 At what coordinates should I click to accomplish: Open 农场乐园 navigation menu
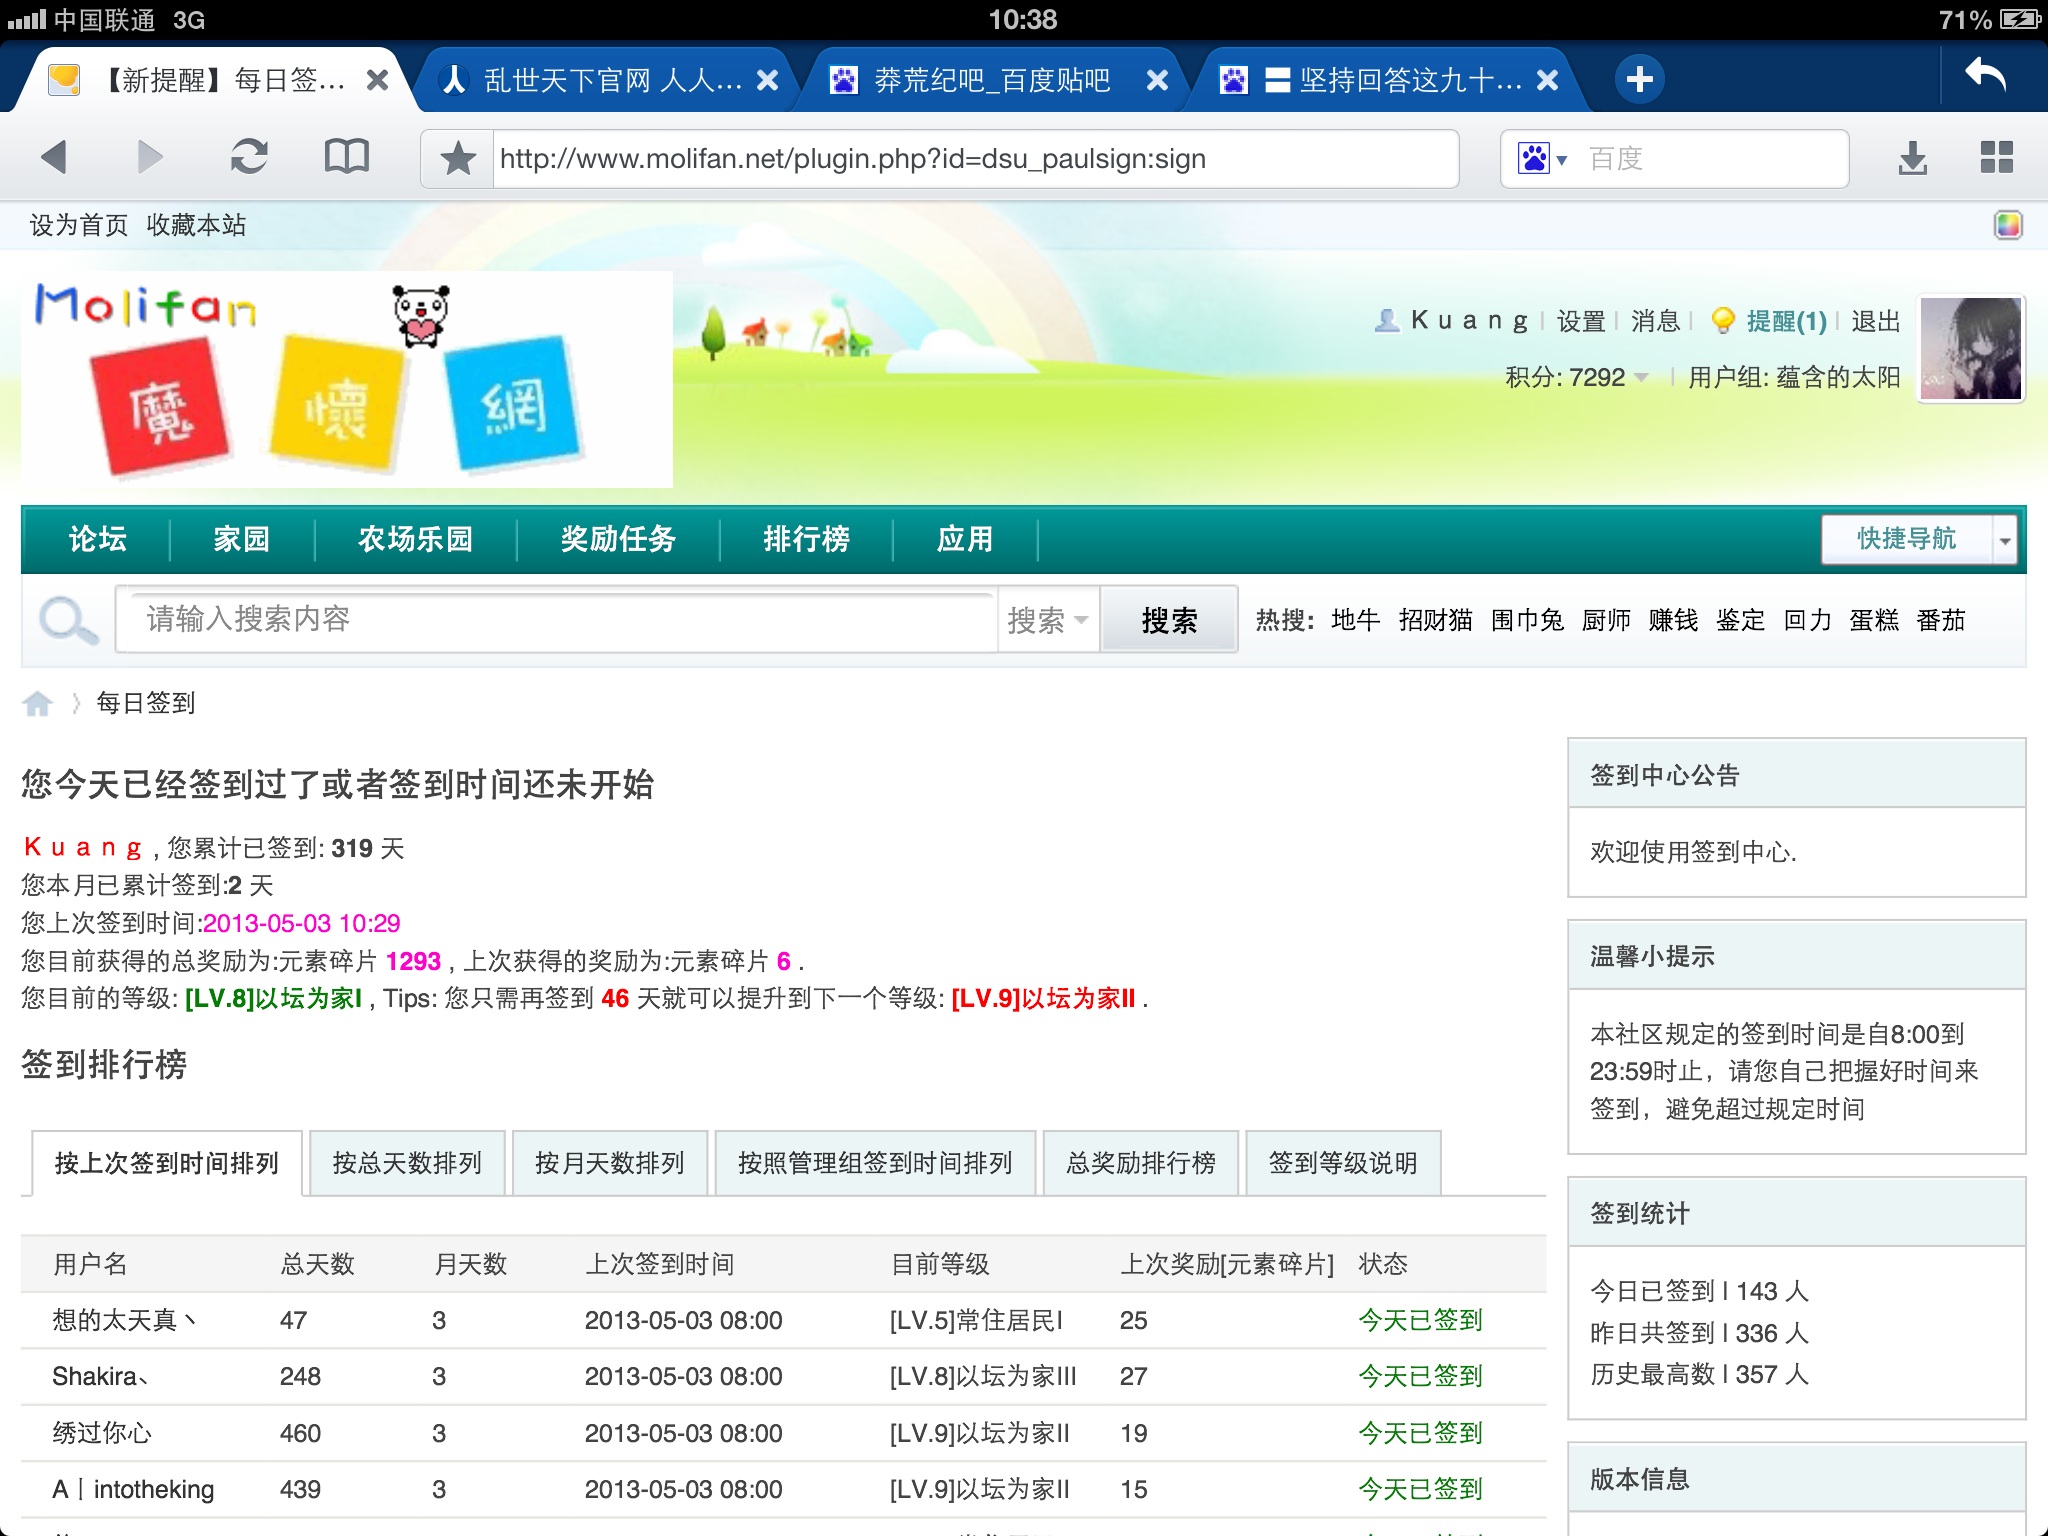click(x=415, y=539)
